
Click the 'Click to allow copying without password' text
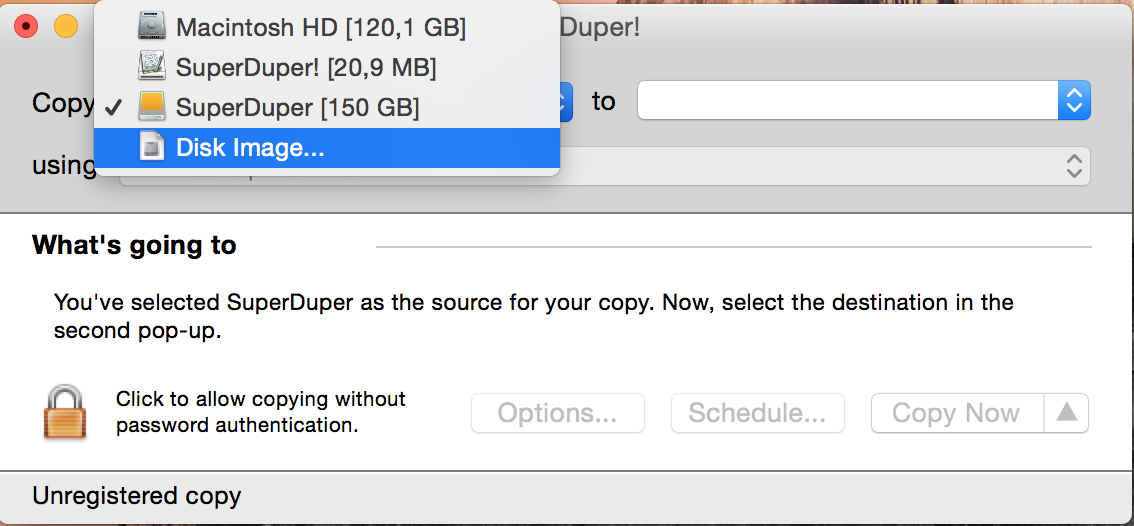click(261, 412)
